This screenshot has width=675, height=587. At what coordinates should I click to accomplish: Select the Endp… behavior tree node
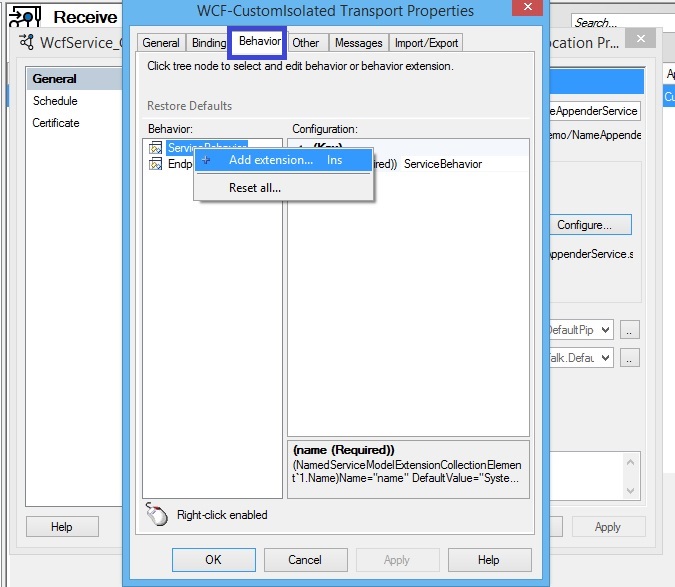[x=180, y=164]
